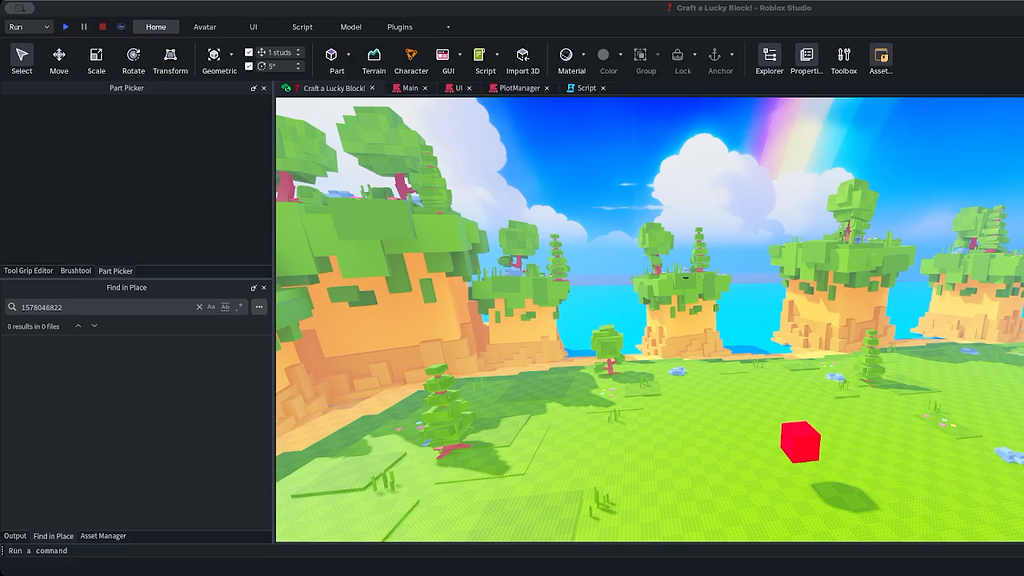The height and width of the screenshot is (576, 1024).
Task: Open the Run mode dropdown
Action: click(x=29, y=27)
